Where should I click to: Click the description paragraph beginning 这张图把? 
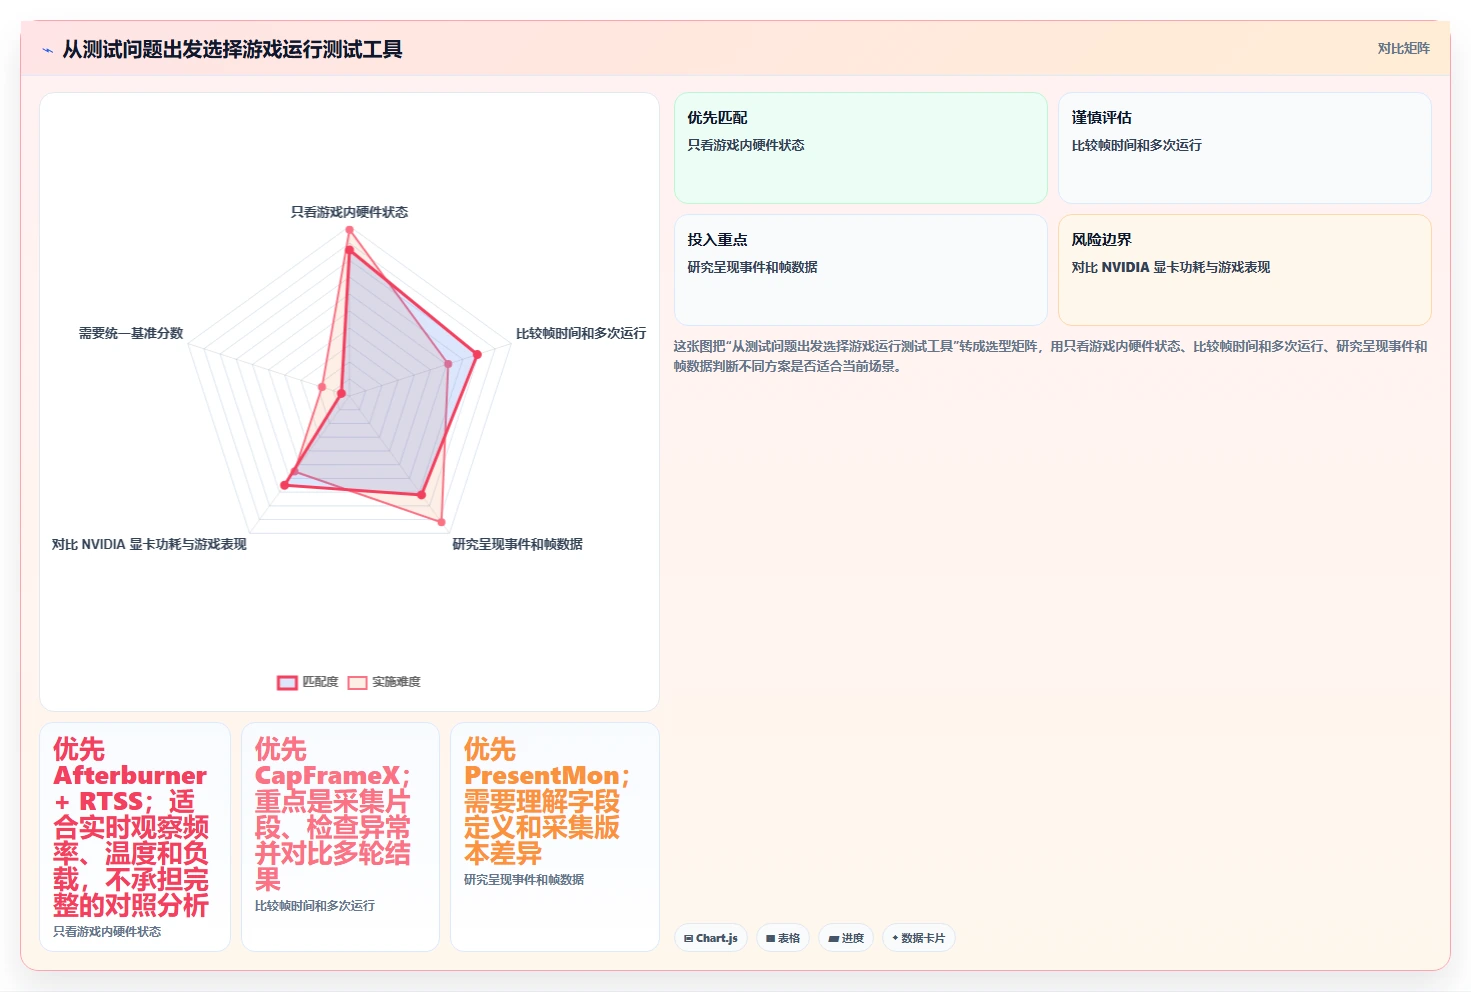(1050, 356)
